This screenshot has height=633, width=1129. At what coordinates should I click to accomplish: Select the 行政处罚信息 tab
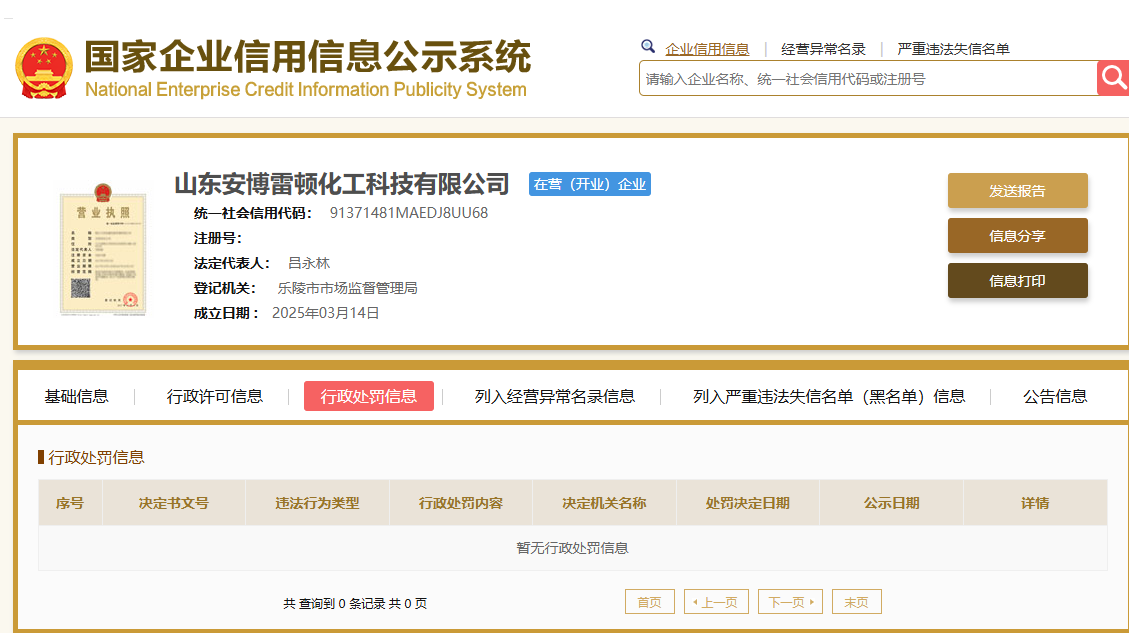[x=369, y=396]
